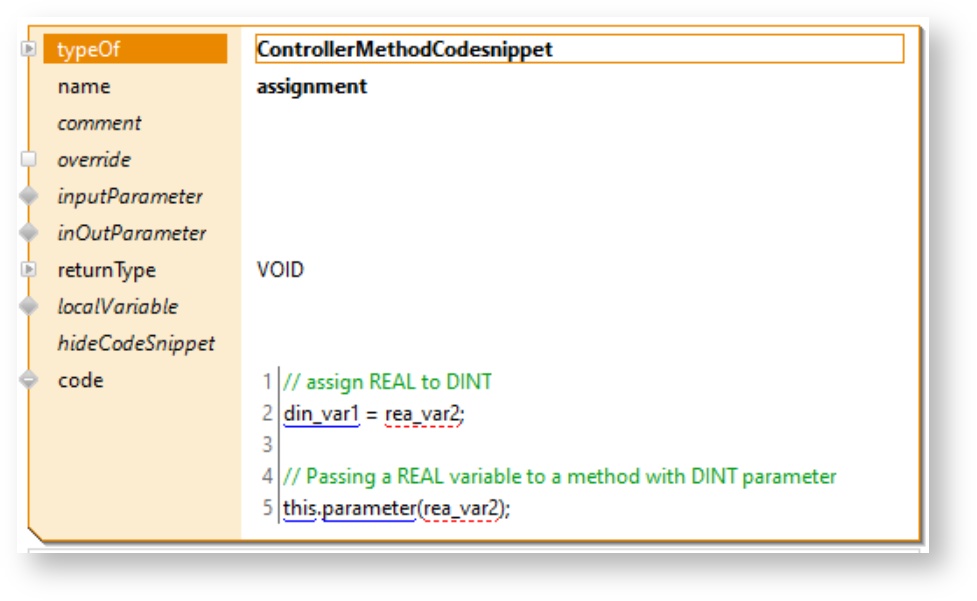The width and height of the screenshot is (977, 601).
Task: Click the underlined din_var1 variable in code
Action: (x=321, y=413)
